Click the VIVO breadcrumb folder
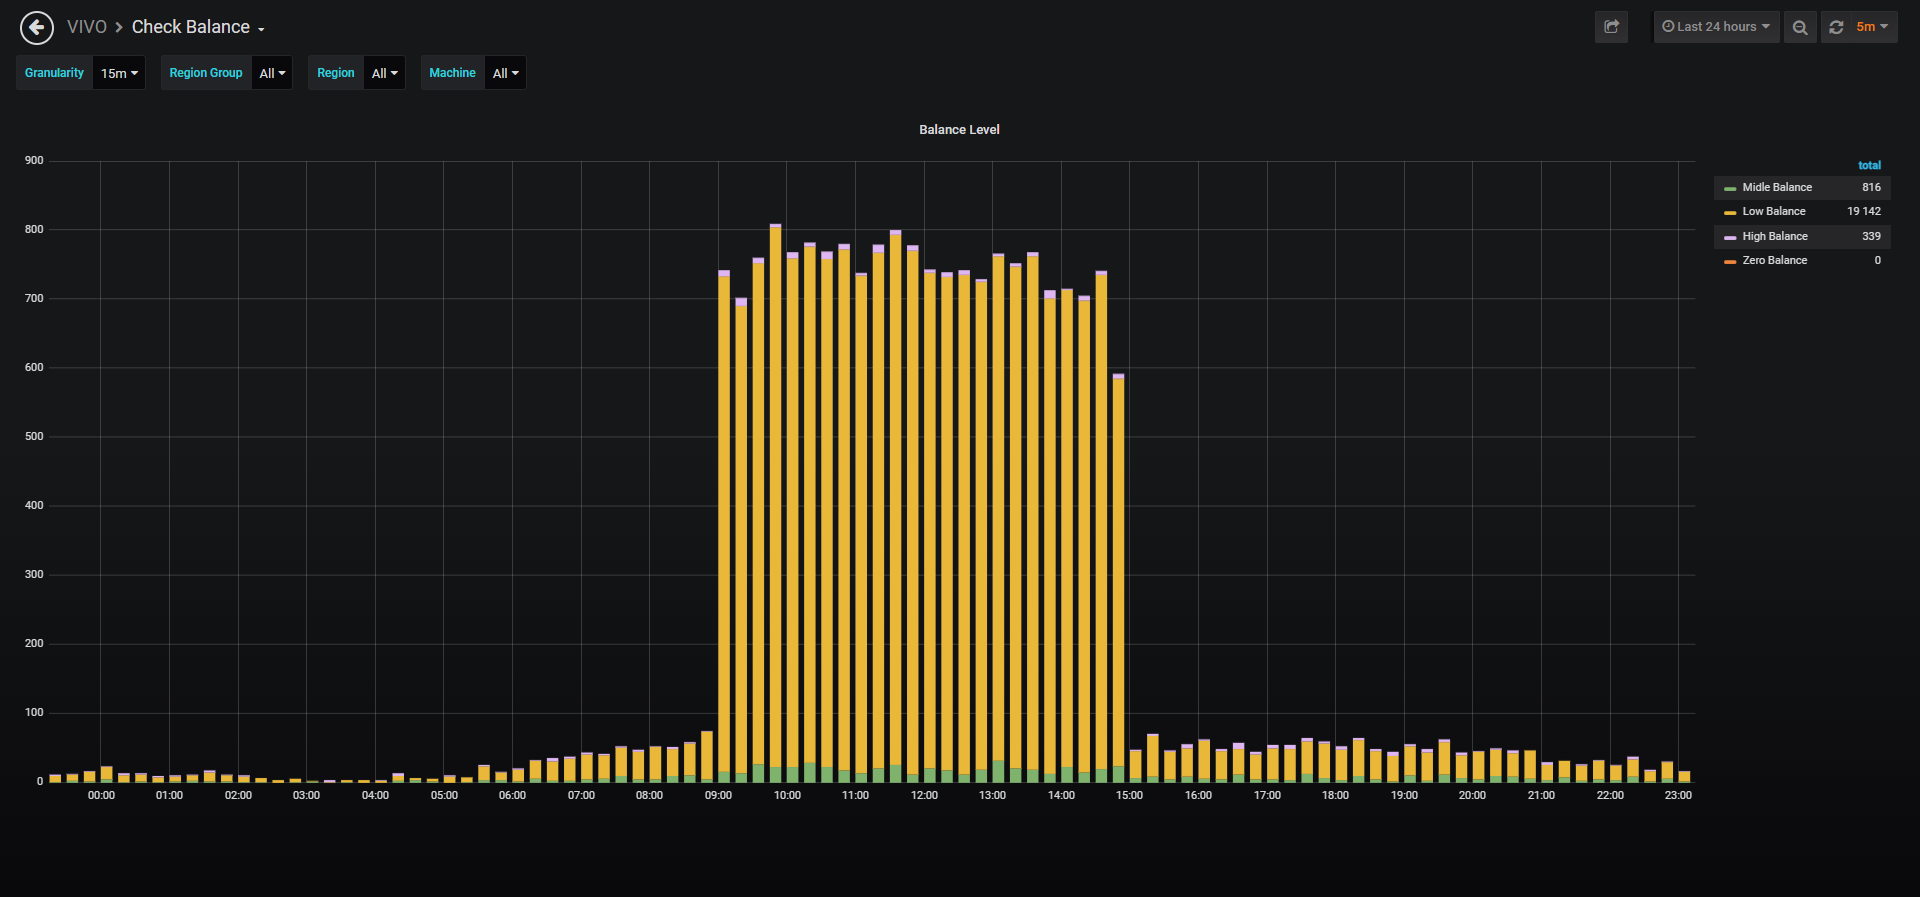The height and width of the screenshot is (897, 1920). (87, 27)
